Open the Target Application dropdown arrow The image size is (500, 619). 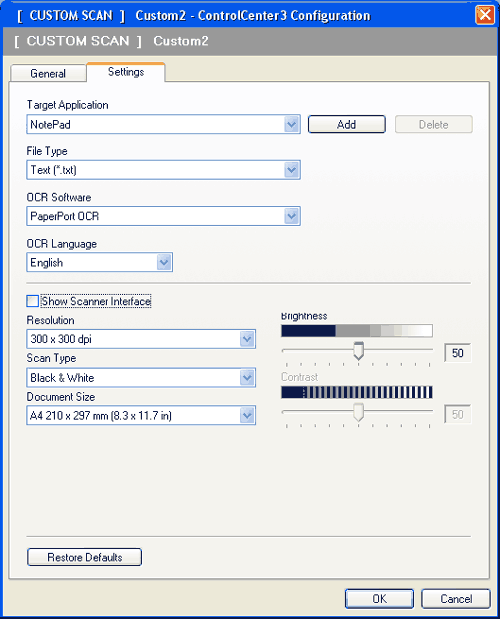(x=291, y=125)
